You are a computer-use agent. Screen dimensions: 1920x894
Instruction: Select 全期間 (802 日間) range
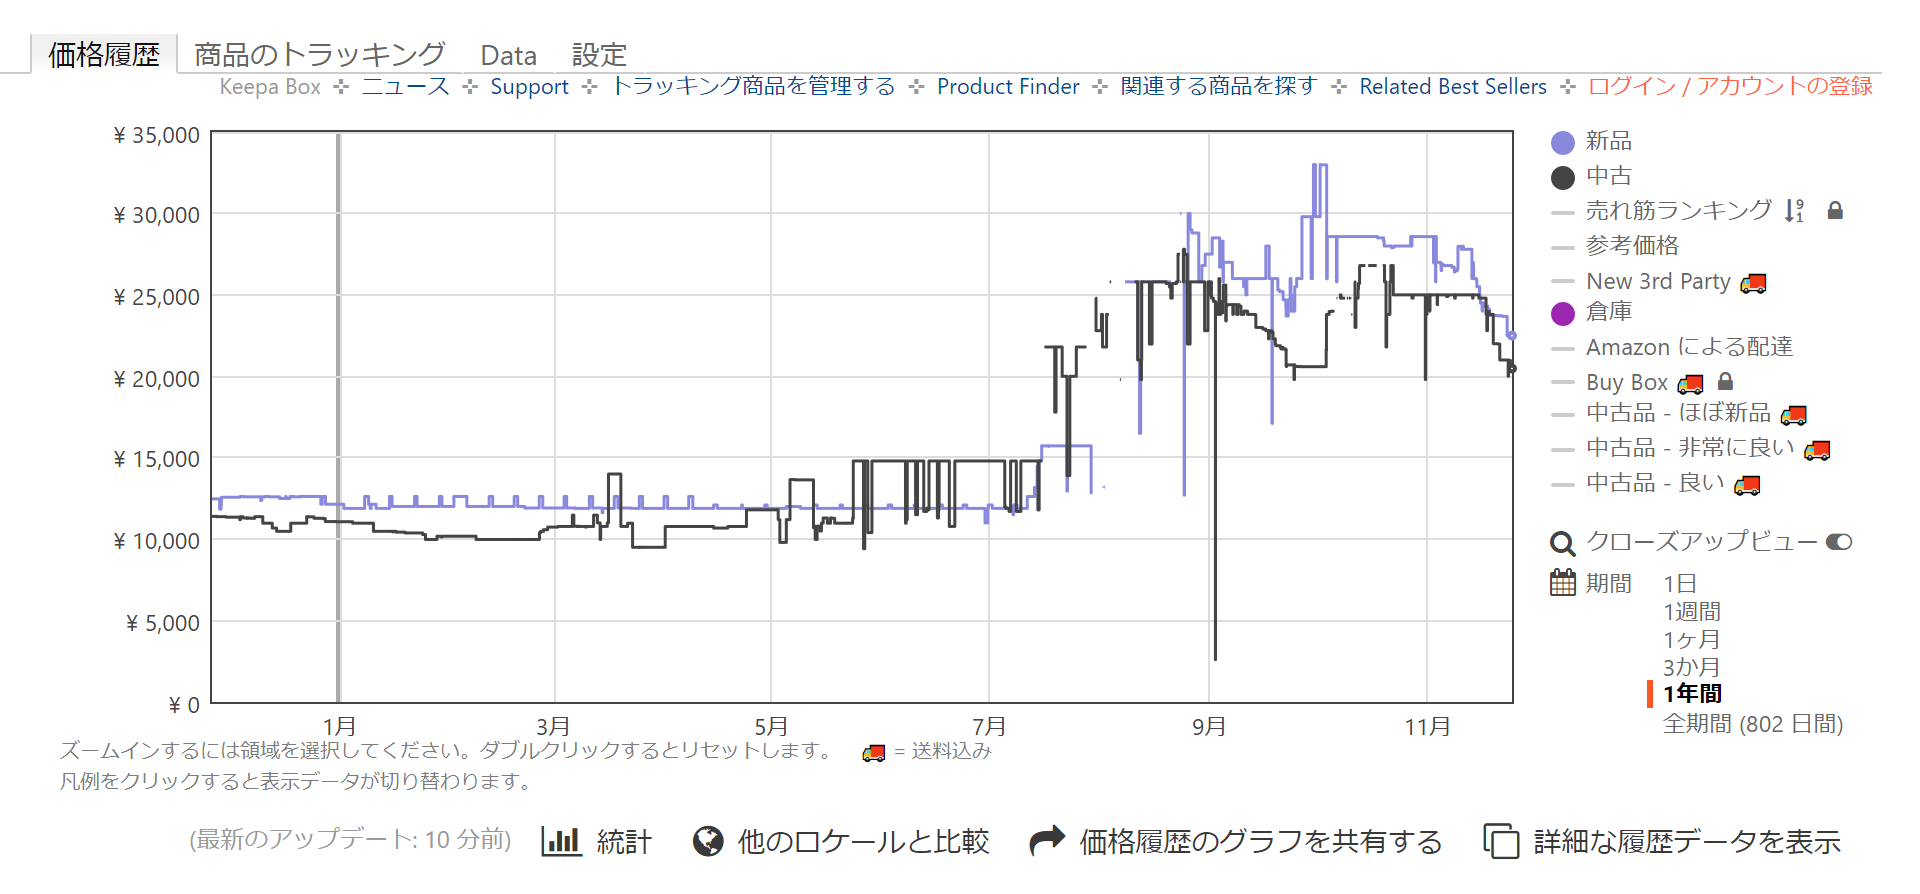point(1752,724)
